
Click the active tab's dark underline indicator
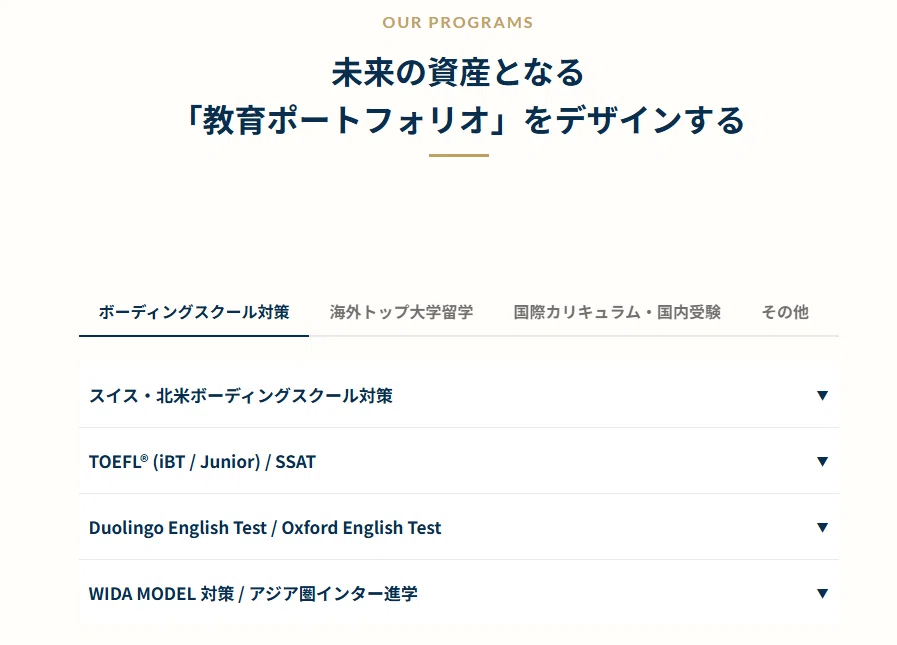point(194,336)
